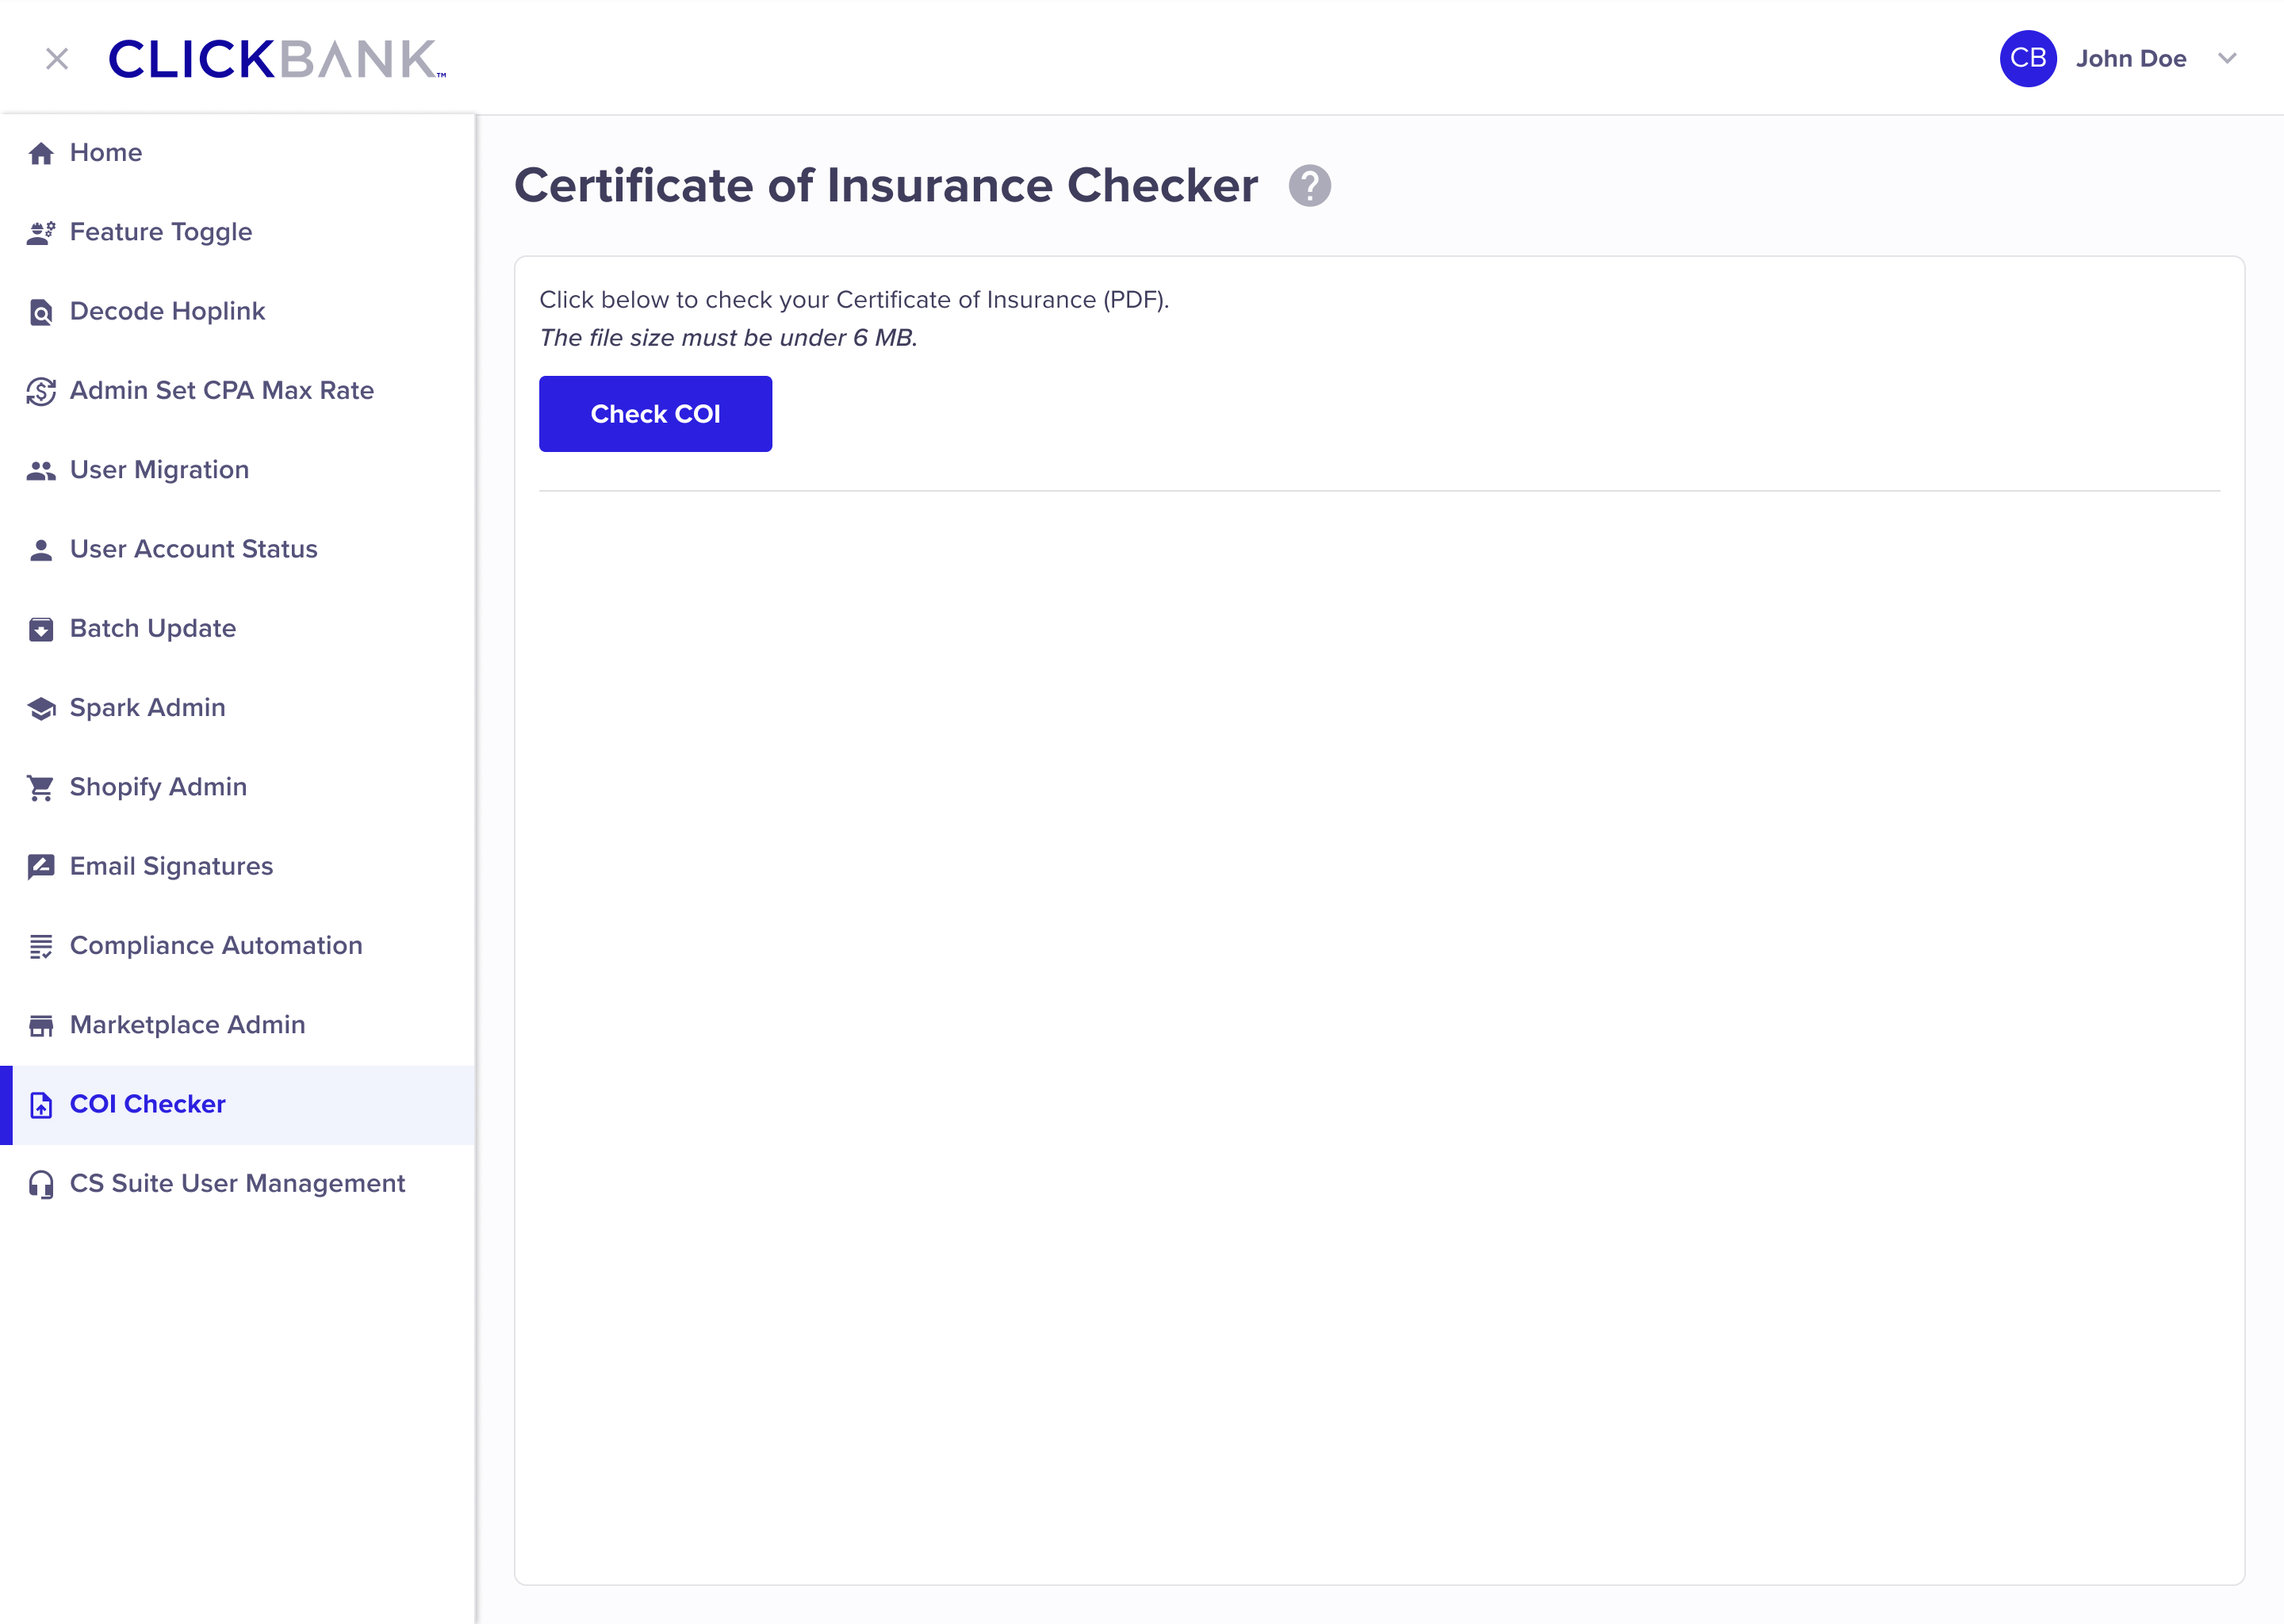
Task: Open Batch Update from the sidebar
Action: point(152,628)
